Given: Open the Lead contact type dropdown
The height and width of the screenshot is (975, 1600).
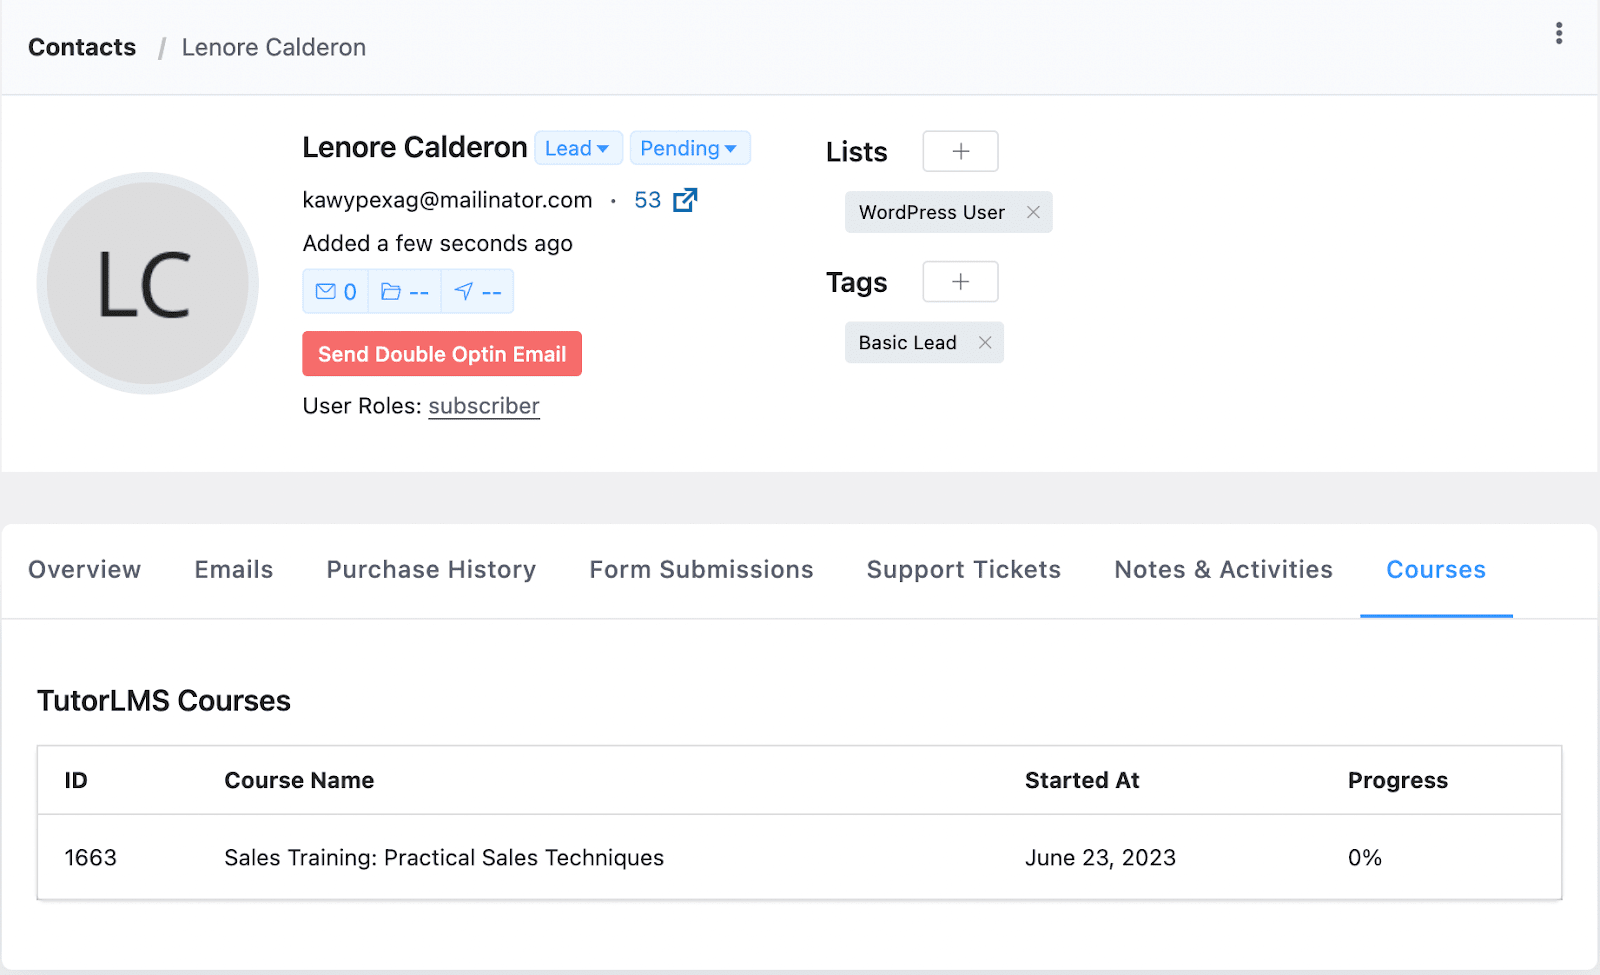Looking at the screenshot, I should click(578, 148).
